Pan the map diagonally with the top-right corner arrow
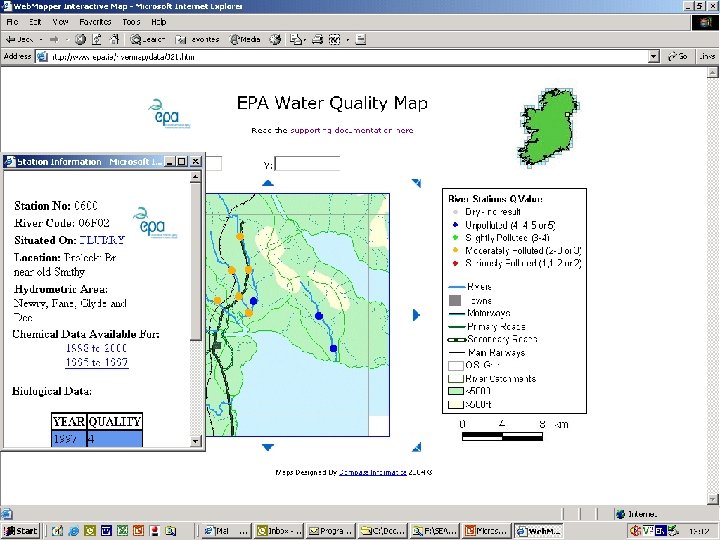720x540 pixels. [x=416, y=183]
